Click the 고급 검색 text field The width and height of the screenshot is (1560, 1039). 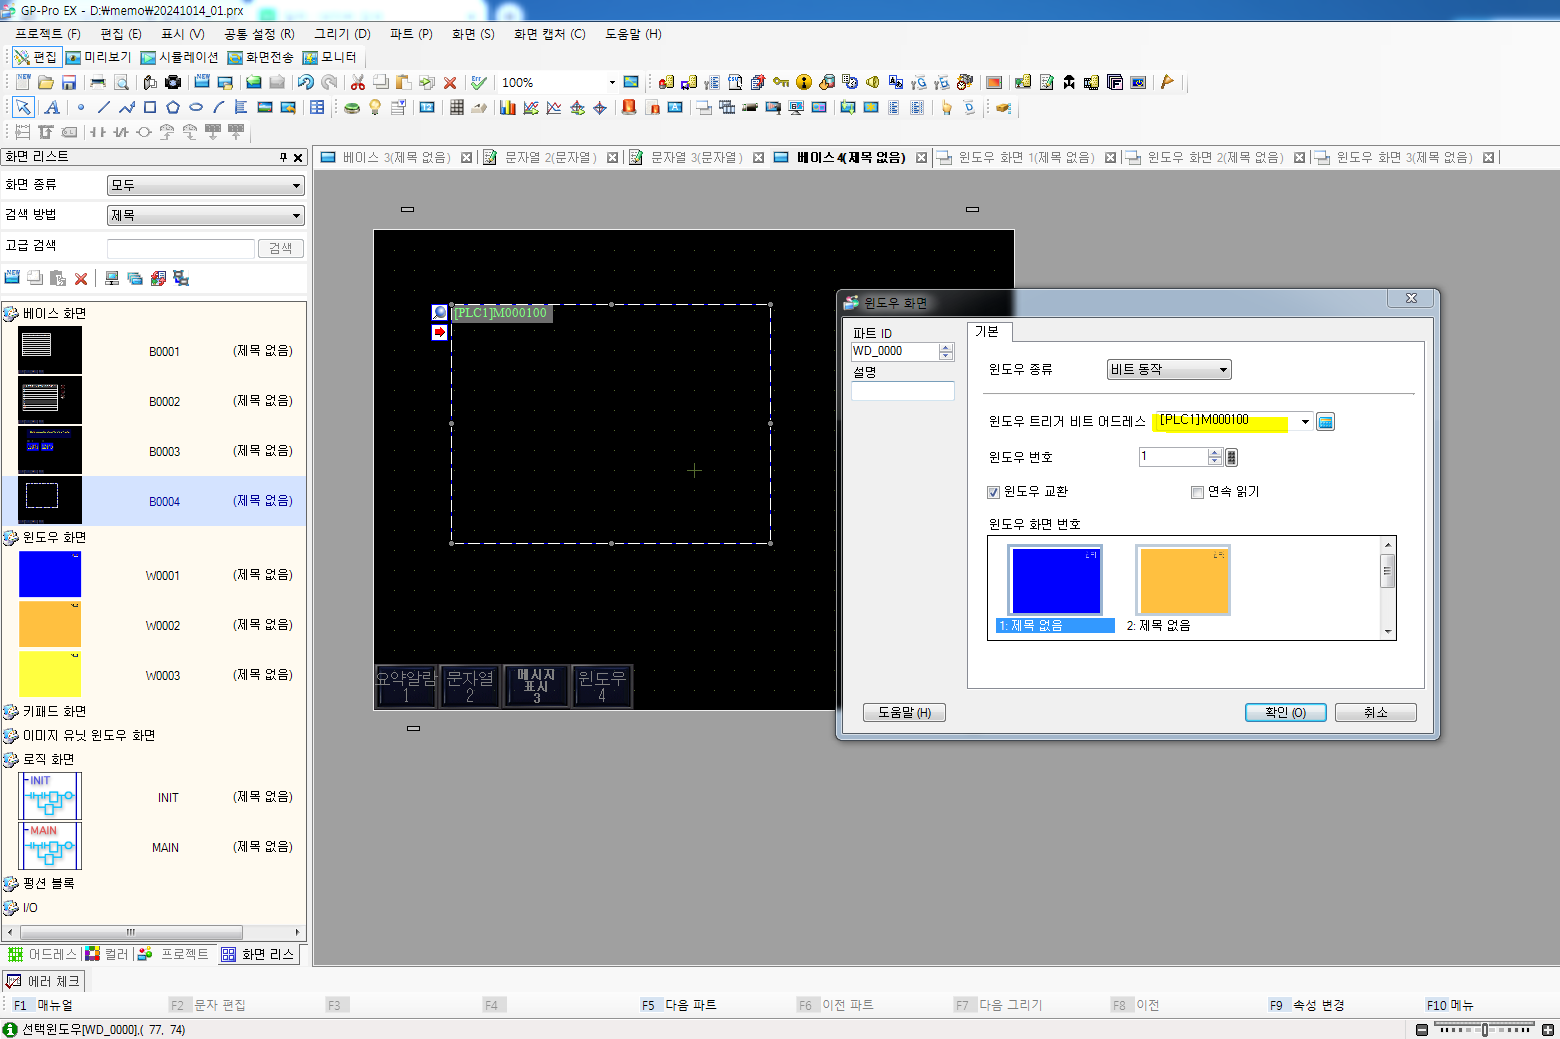click(x=181, y=248)
